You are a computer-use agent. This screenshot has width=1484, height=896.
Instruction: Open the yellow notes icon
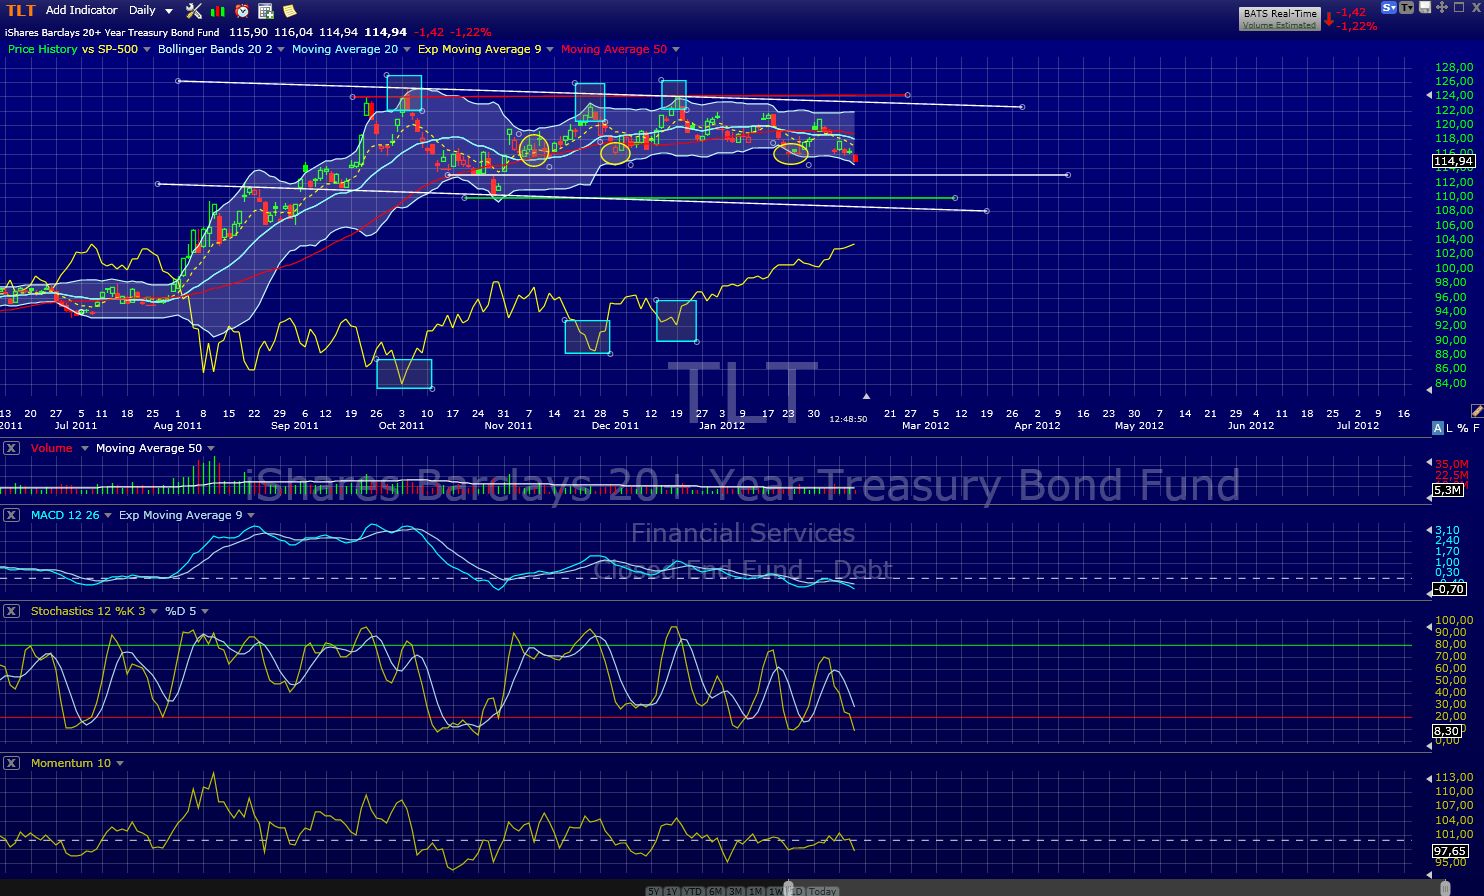(x=289, y=10)
